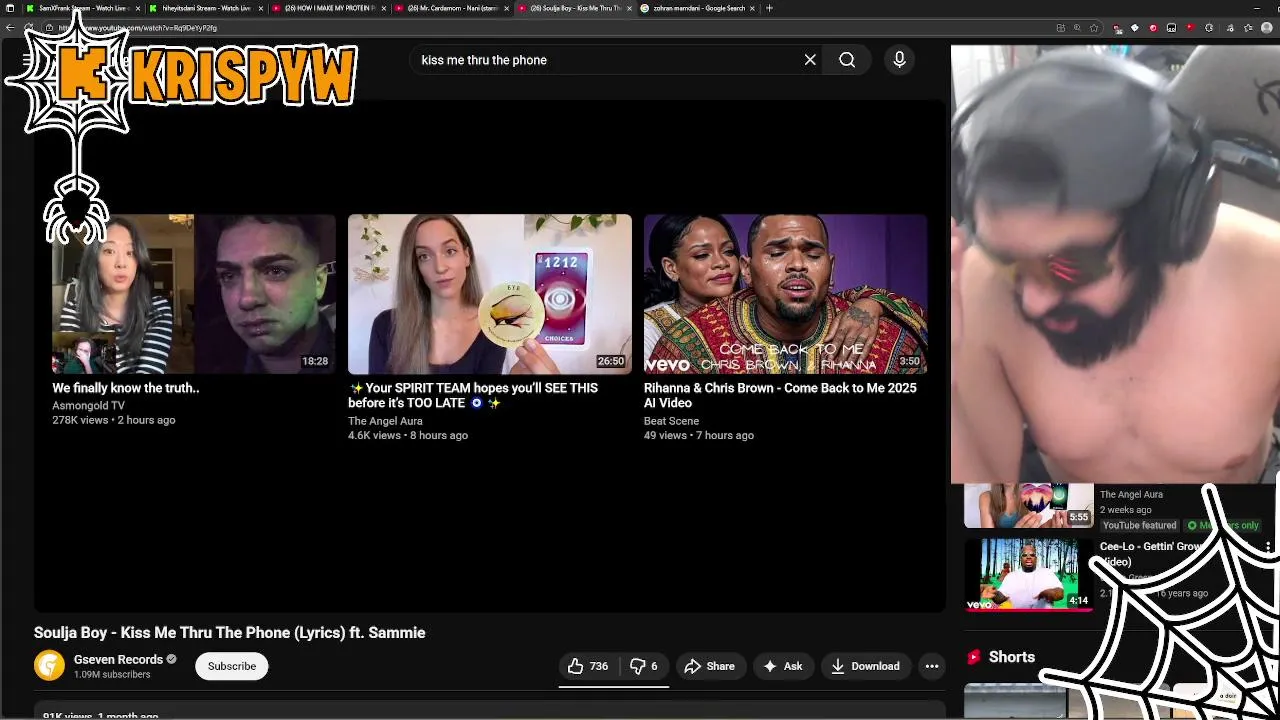The image size is (1280, 720).
Task: Click the browser address bar URL
Action: point(138,28)
